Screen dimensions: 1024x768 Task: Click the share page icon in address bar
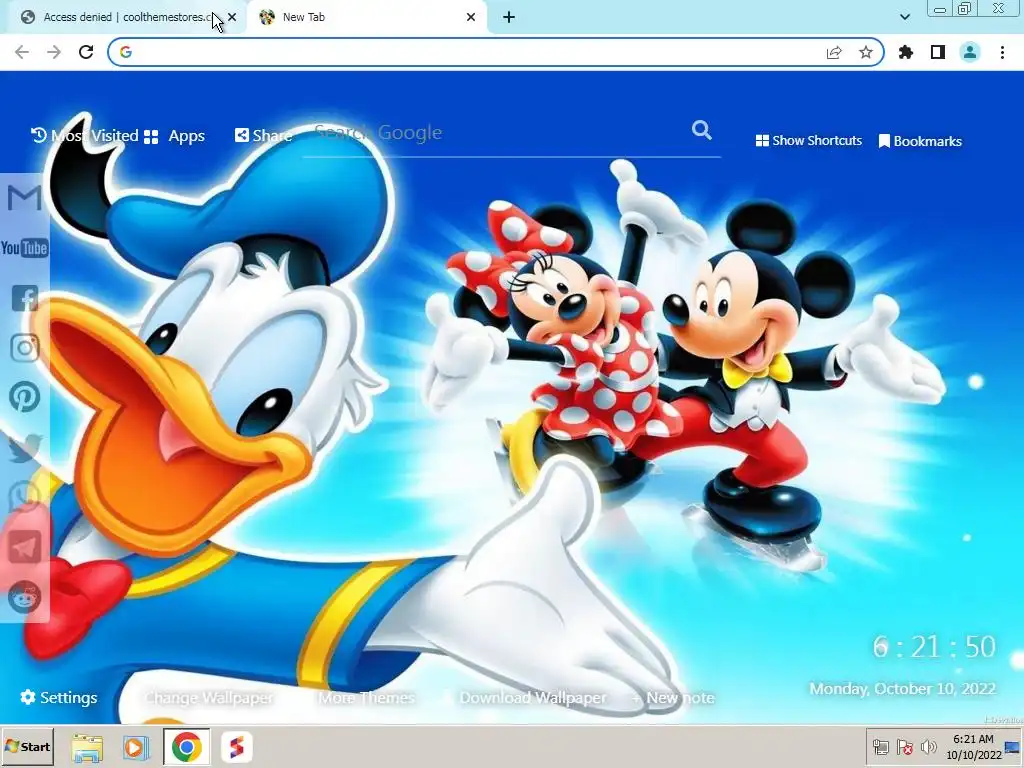point(834,52)
